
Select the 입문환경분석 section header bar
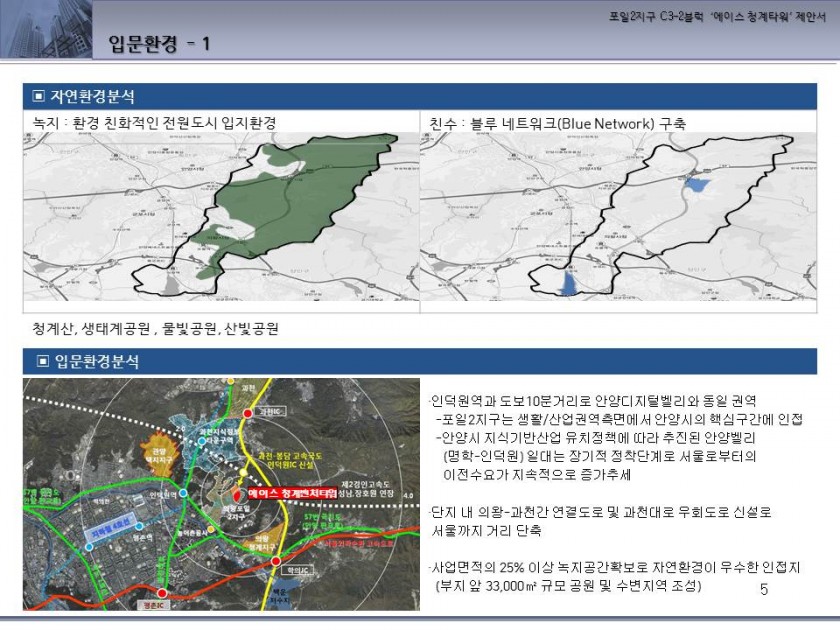tap(420, 360)
